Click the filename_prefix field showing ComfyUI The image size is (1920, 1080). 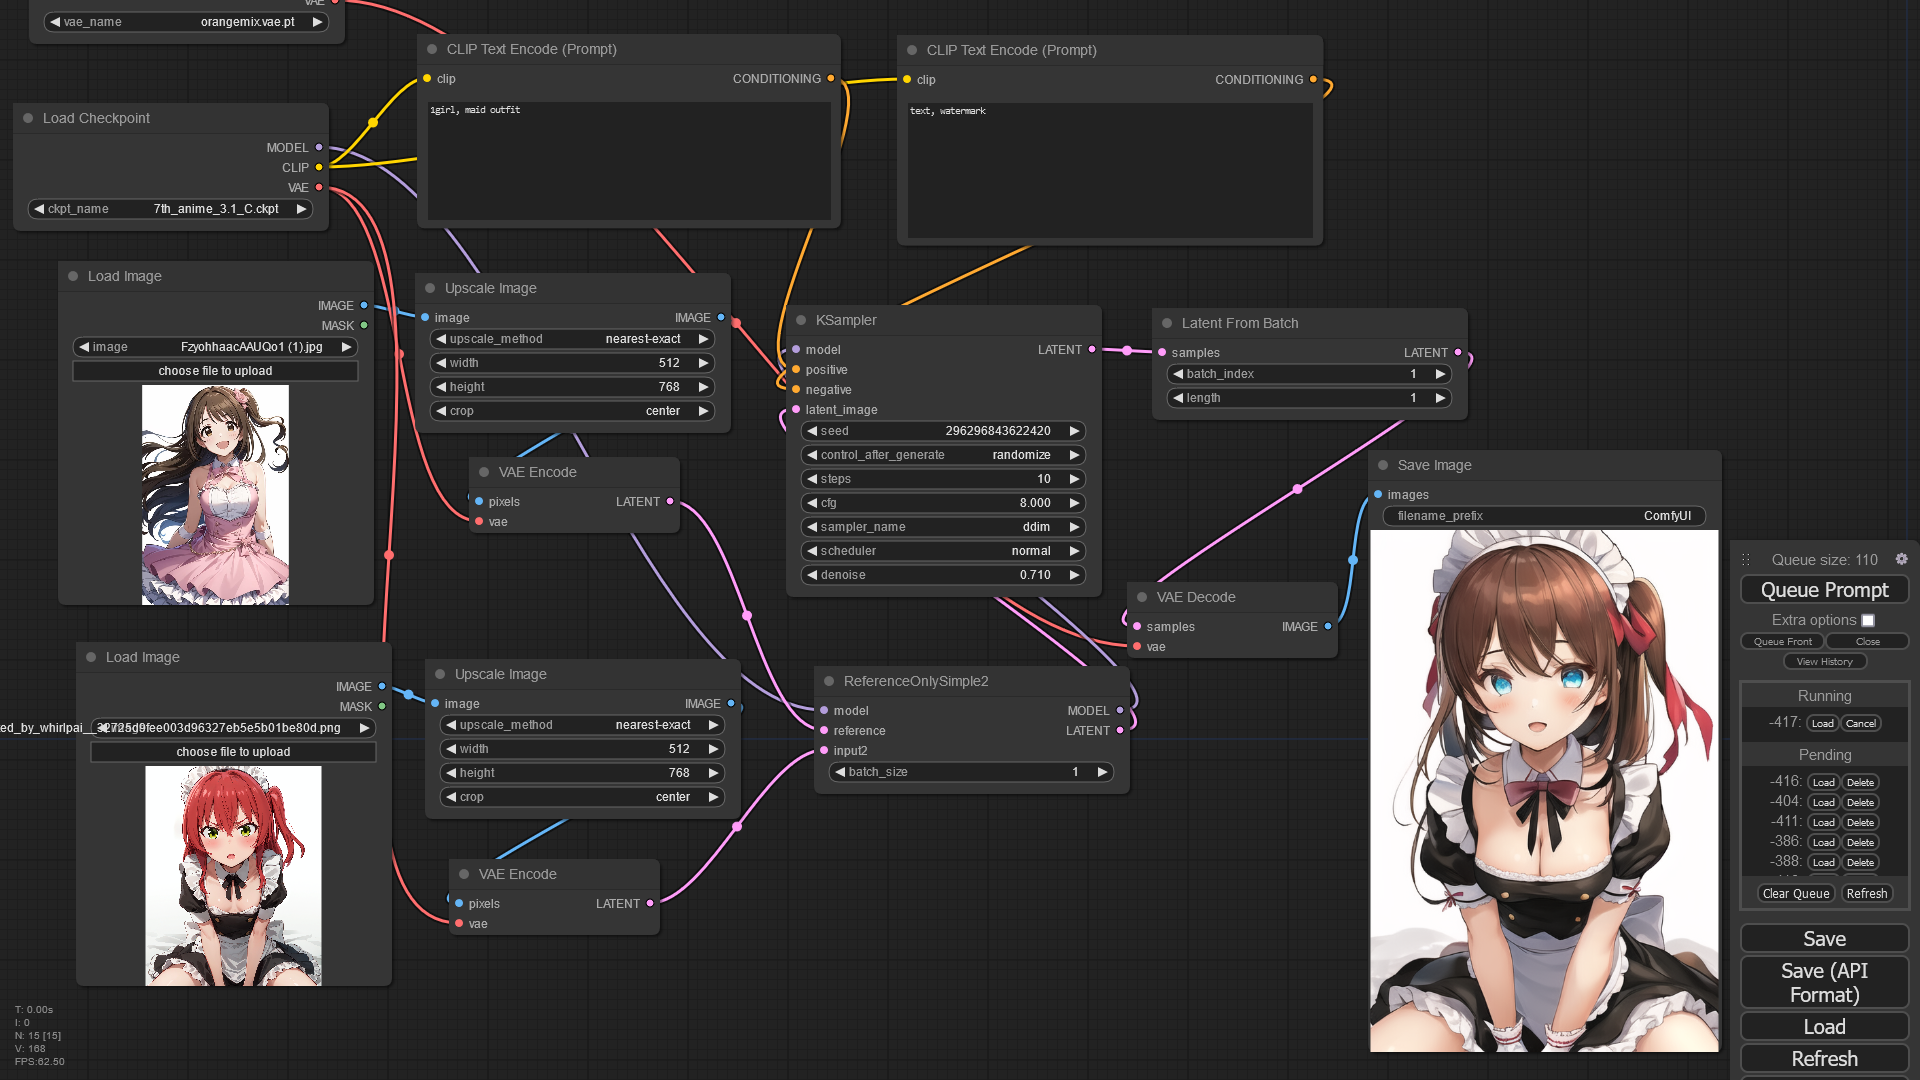(x=1543, y=516)
